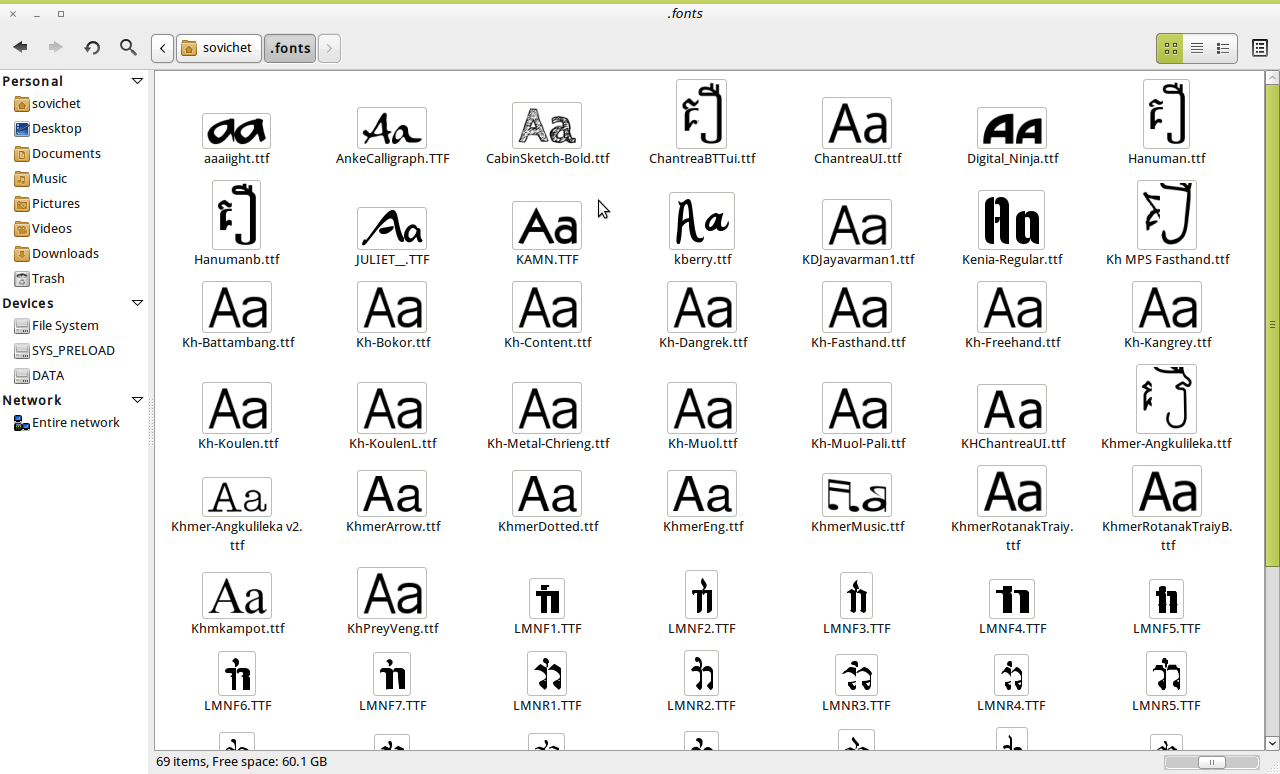Open Entire network in the sidebar
Viewport: 1280px width, 774px height.
click(x=75, y=423)
